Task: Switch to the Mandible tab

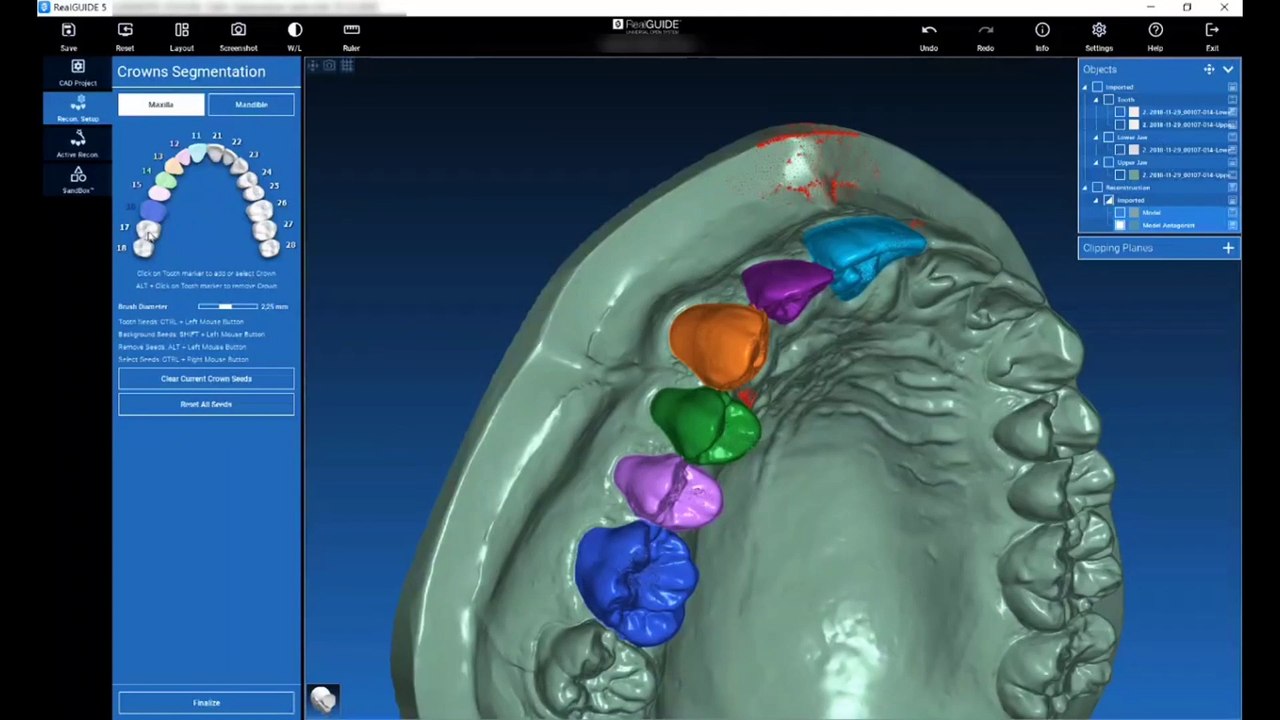Action: (251, 104)
